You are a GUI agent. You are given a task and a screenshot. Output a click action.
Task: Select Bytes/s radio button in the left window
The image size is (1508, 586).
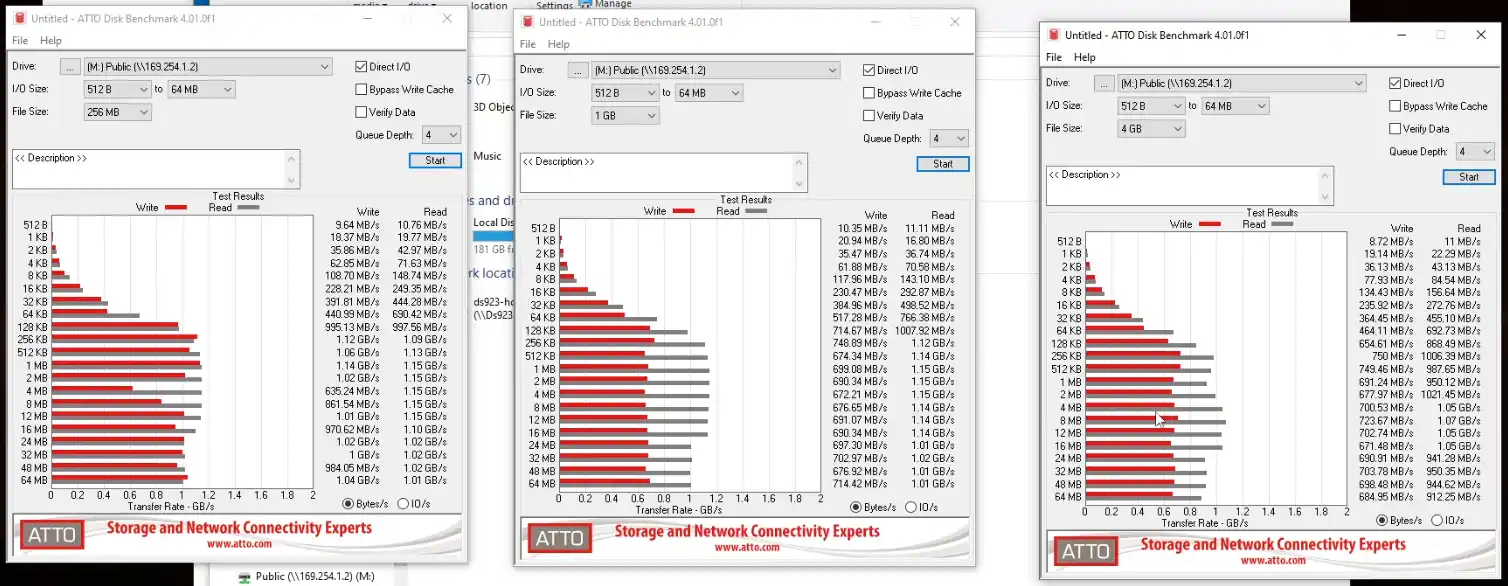point(348,504)
